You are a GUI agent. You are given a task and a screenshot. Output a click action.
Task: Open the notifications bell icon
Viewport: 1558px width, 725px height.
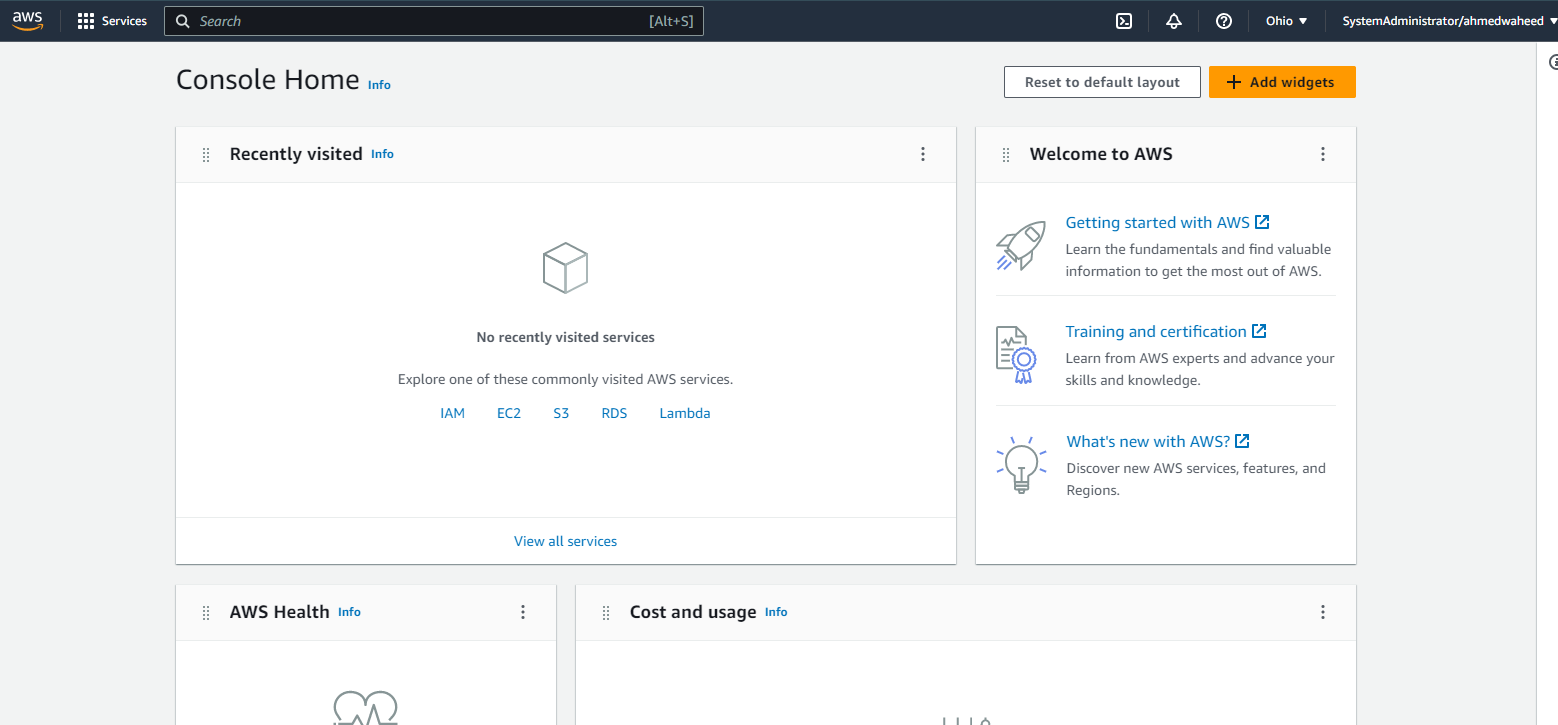[x=1173, y=20]
